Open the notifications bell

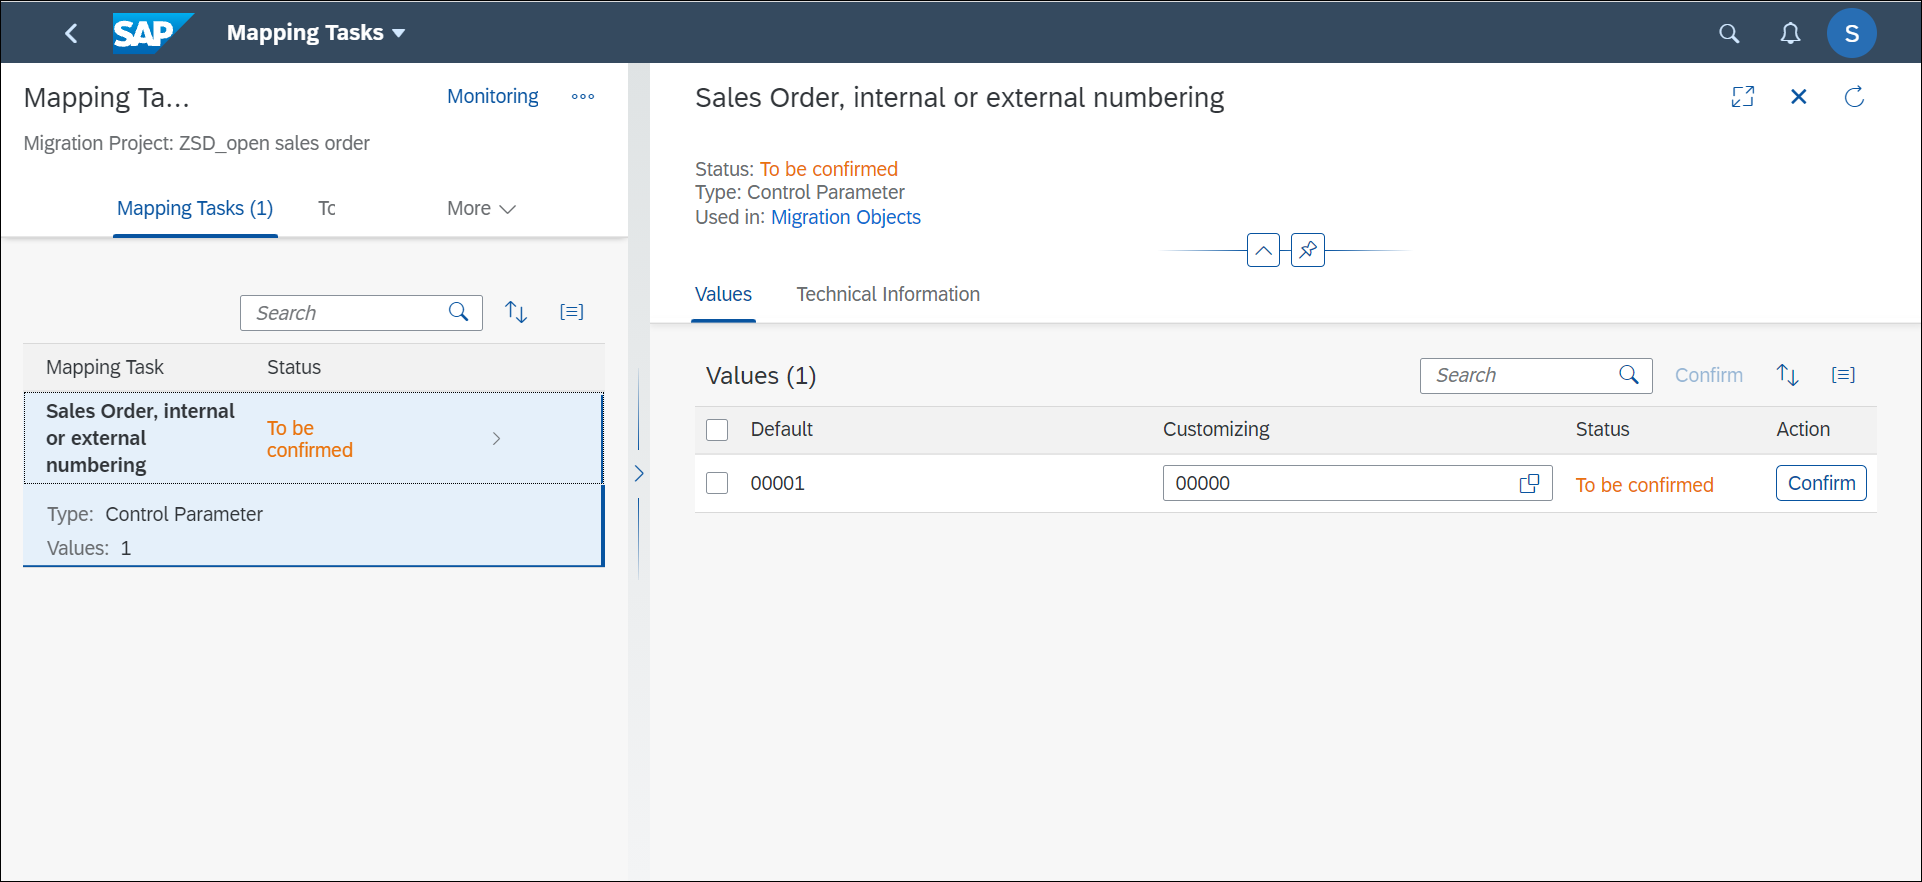1790,34
